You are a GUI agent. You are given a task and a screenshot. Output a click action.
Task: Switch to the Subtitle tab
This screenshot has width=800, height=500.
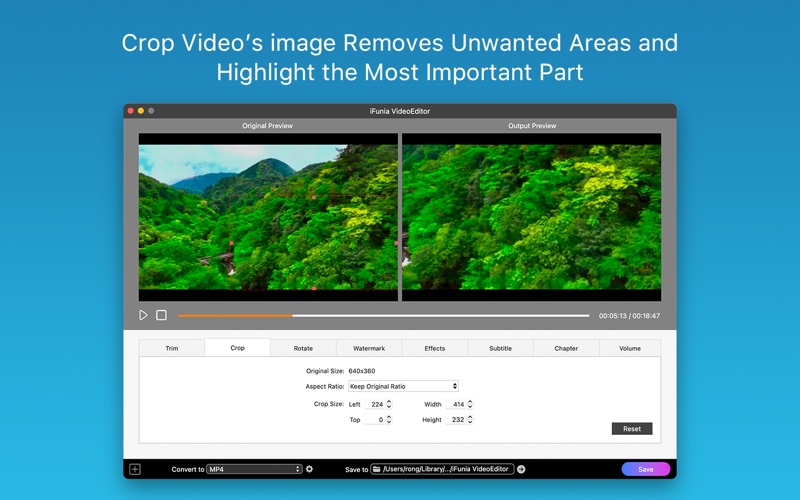pyautogui.click(x=501, y=348)
